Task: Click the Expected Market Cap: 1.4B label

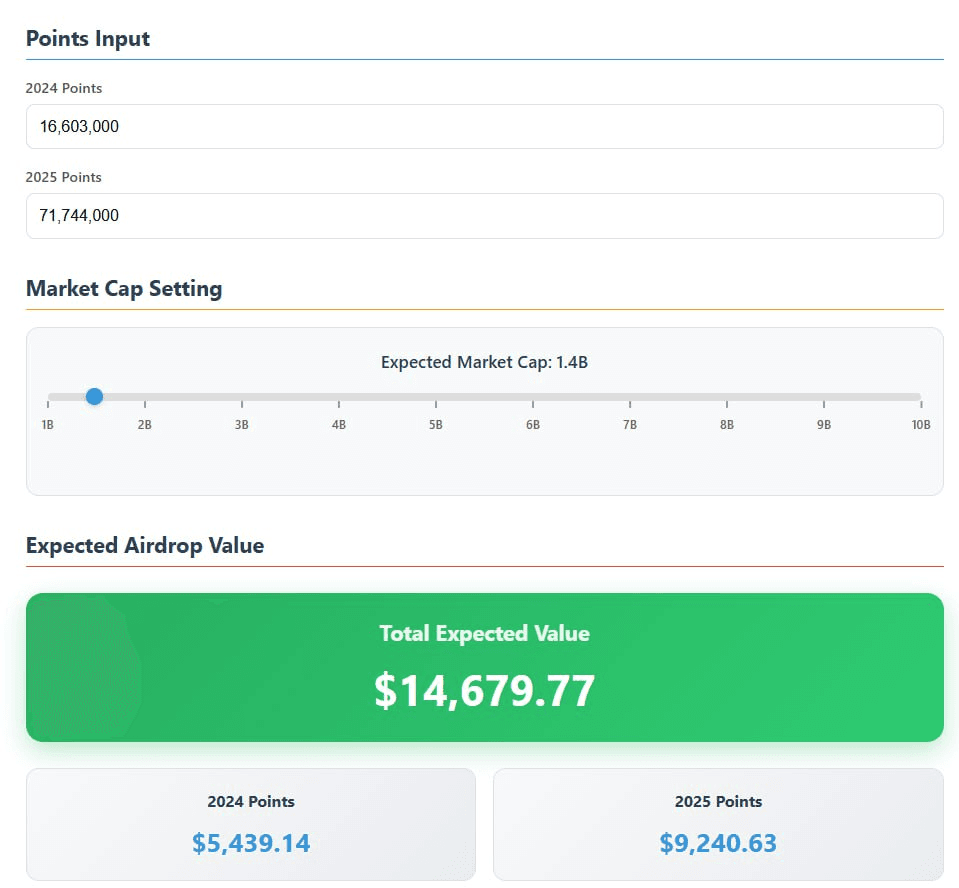Action: tap(484, 362)
